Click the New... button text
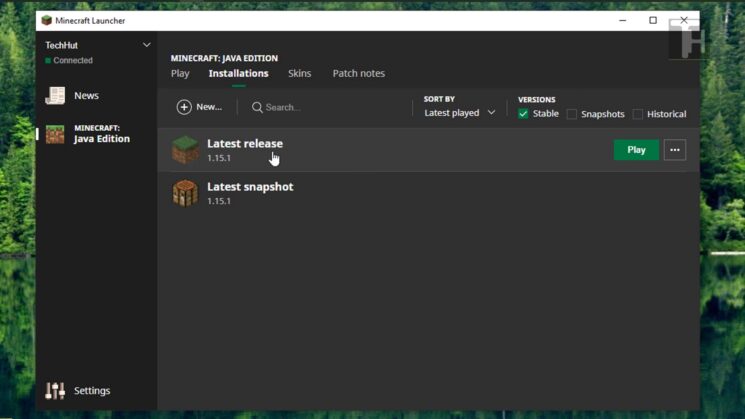Viewport: 745px width, 419px height. click(x=209, y=107)
